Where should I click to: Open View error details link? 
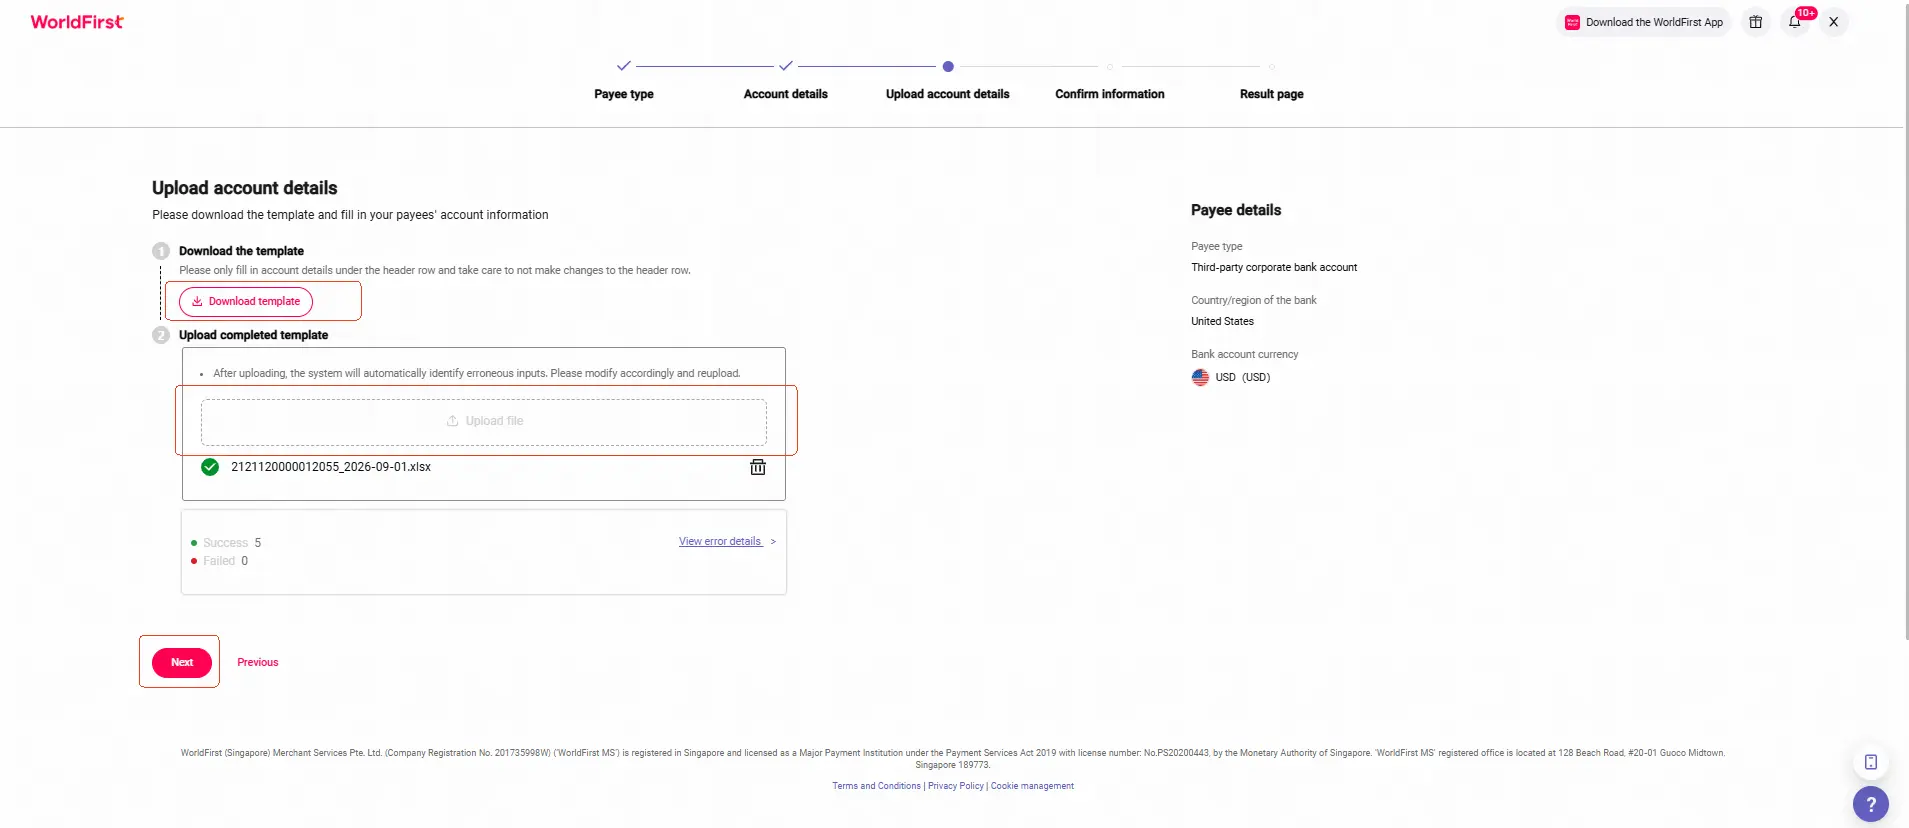[x=720, y=542]
